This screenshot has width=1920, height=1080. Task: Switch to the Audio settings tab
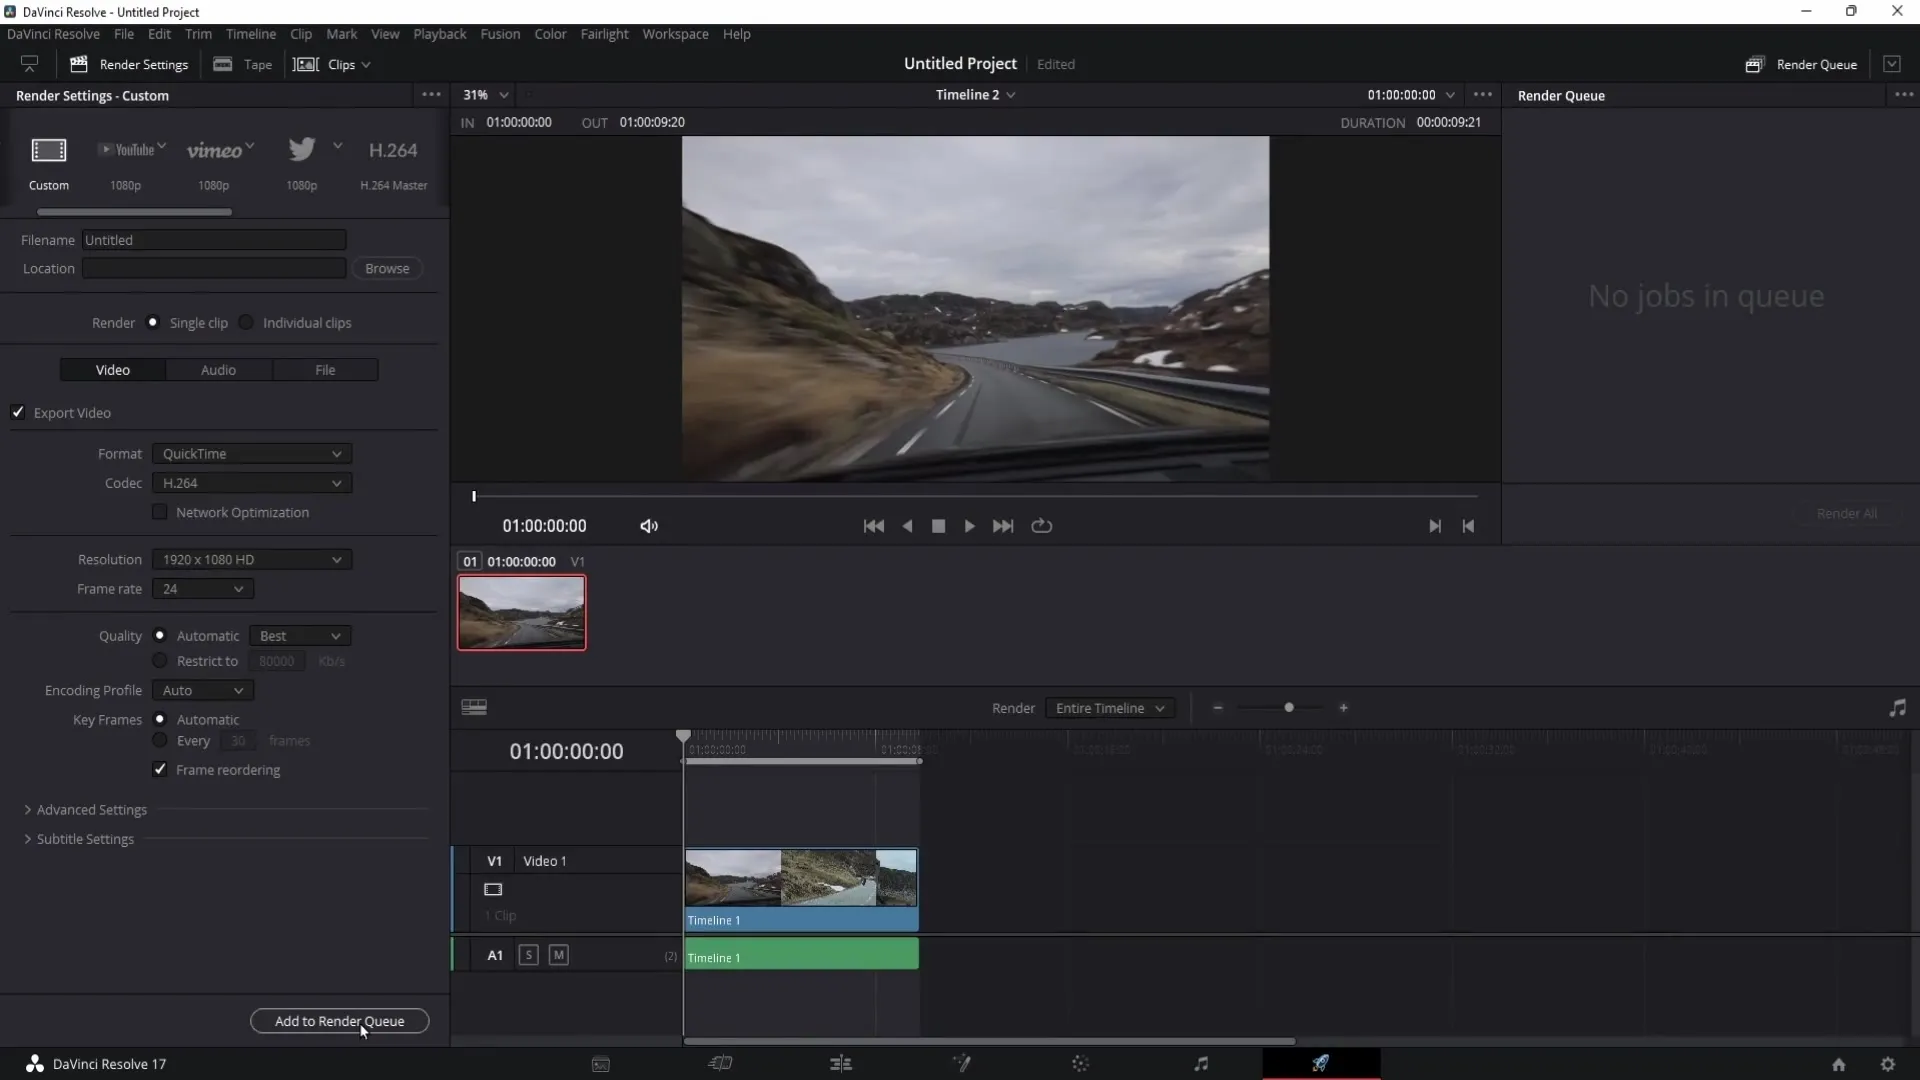tap(218, 370)
